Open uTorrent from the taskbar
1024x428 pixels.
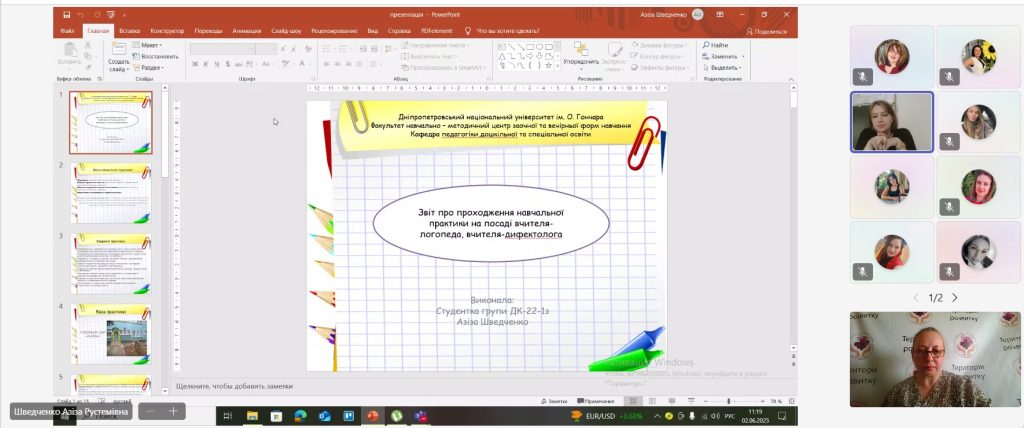(396, 416)
